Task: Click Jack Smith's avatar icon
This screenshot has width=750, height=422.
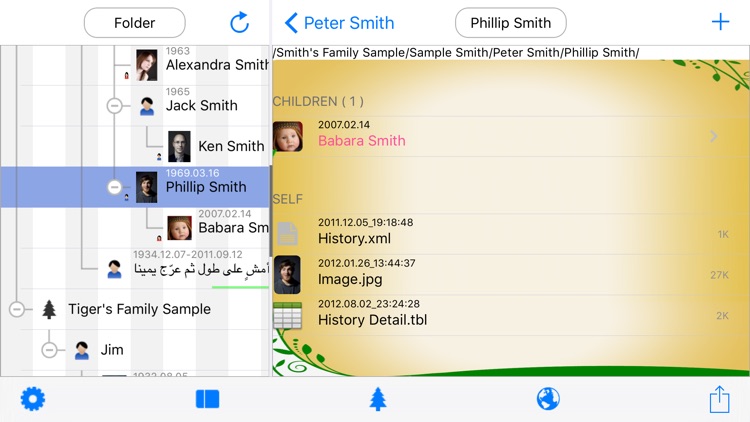Action: coord(147,106)
